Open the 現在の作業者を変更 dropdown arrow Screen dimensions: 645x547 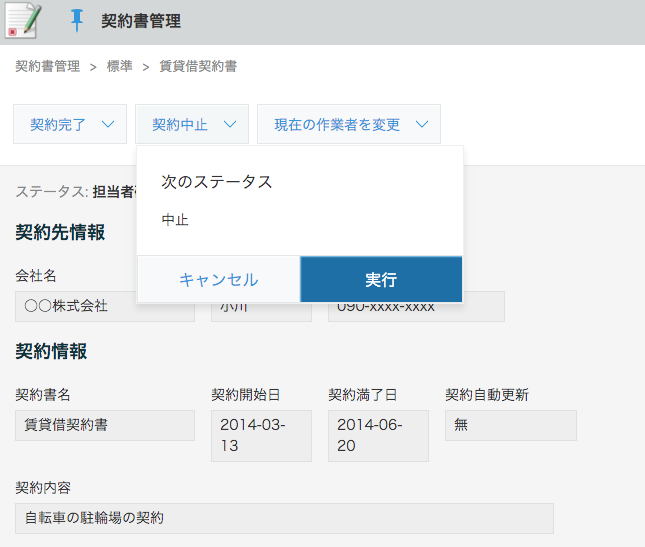[x=422, y=125]
